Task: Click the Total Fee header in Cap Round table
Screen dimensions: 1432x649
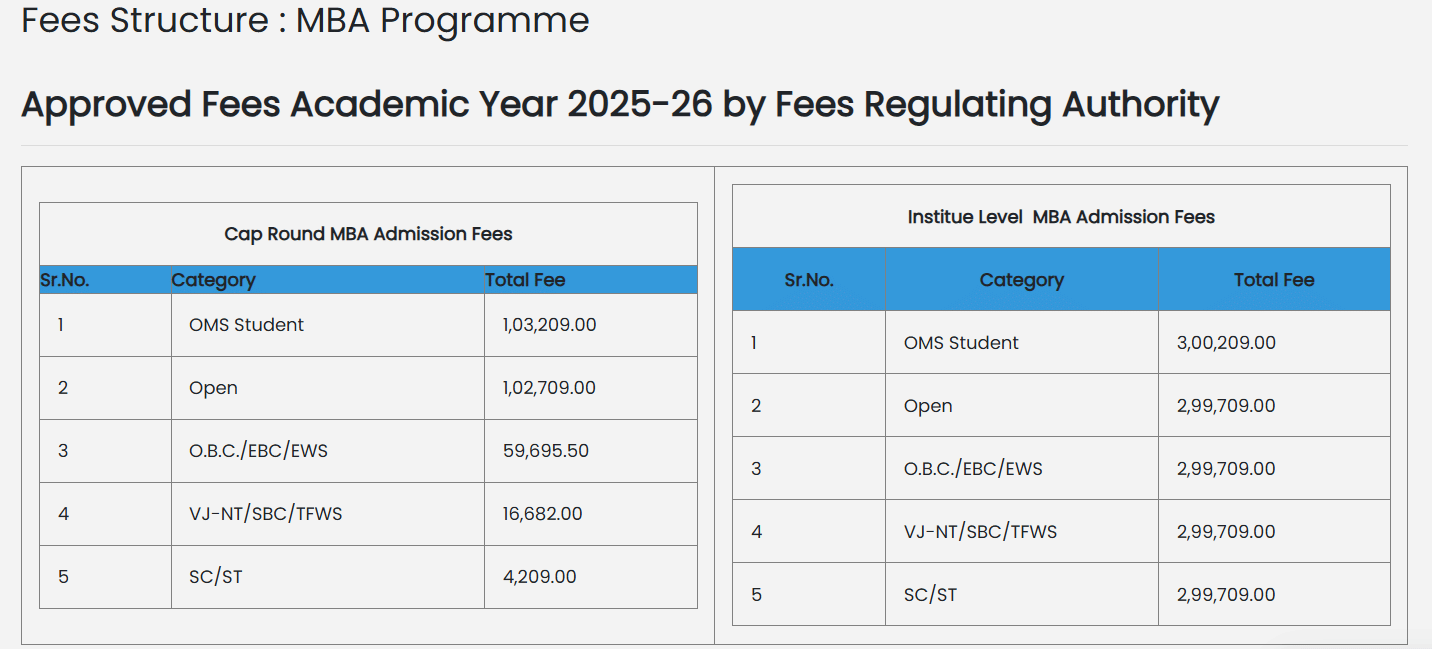Action: (x=525, y=280)
